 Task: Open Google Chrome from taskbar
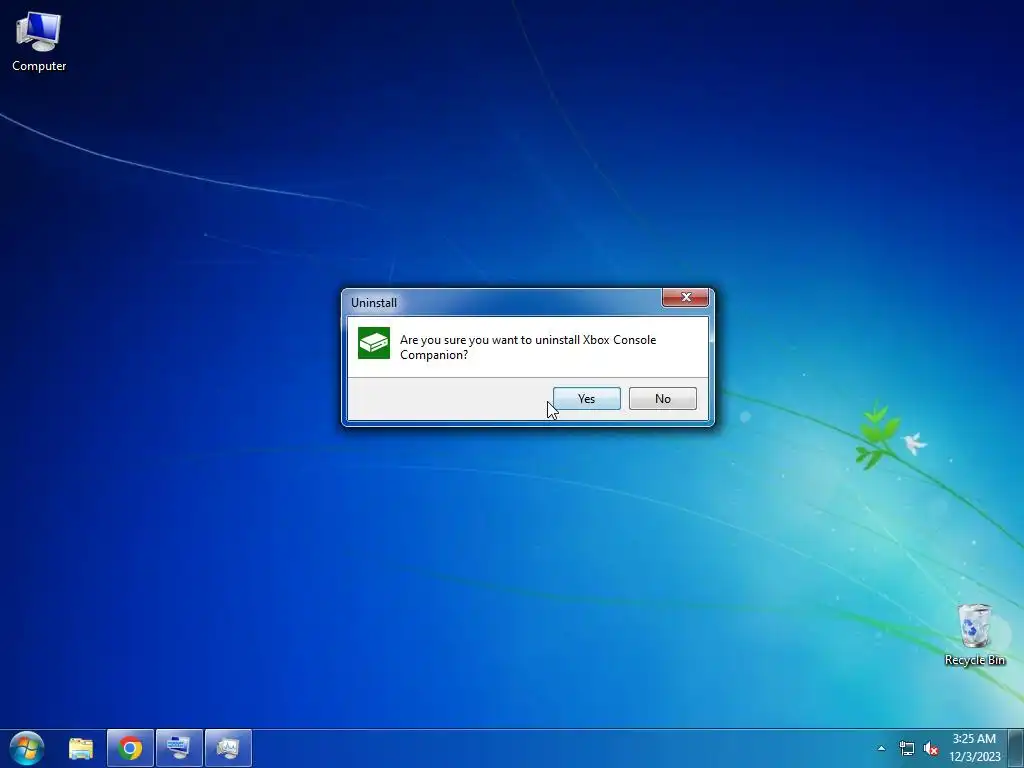tap(130, 748)
